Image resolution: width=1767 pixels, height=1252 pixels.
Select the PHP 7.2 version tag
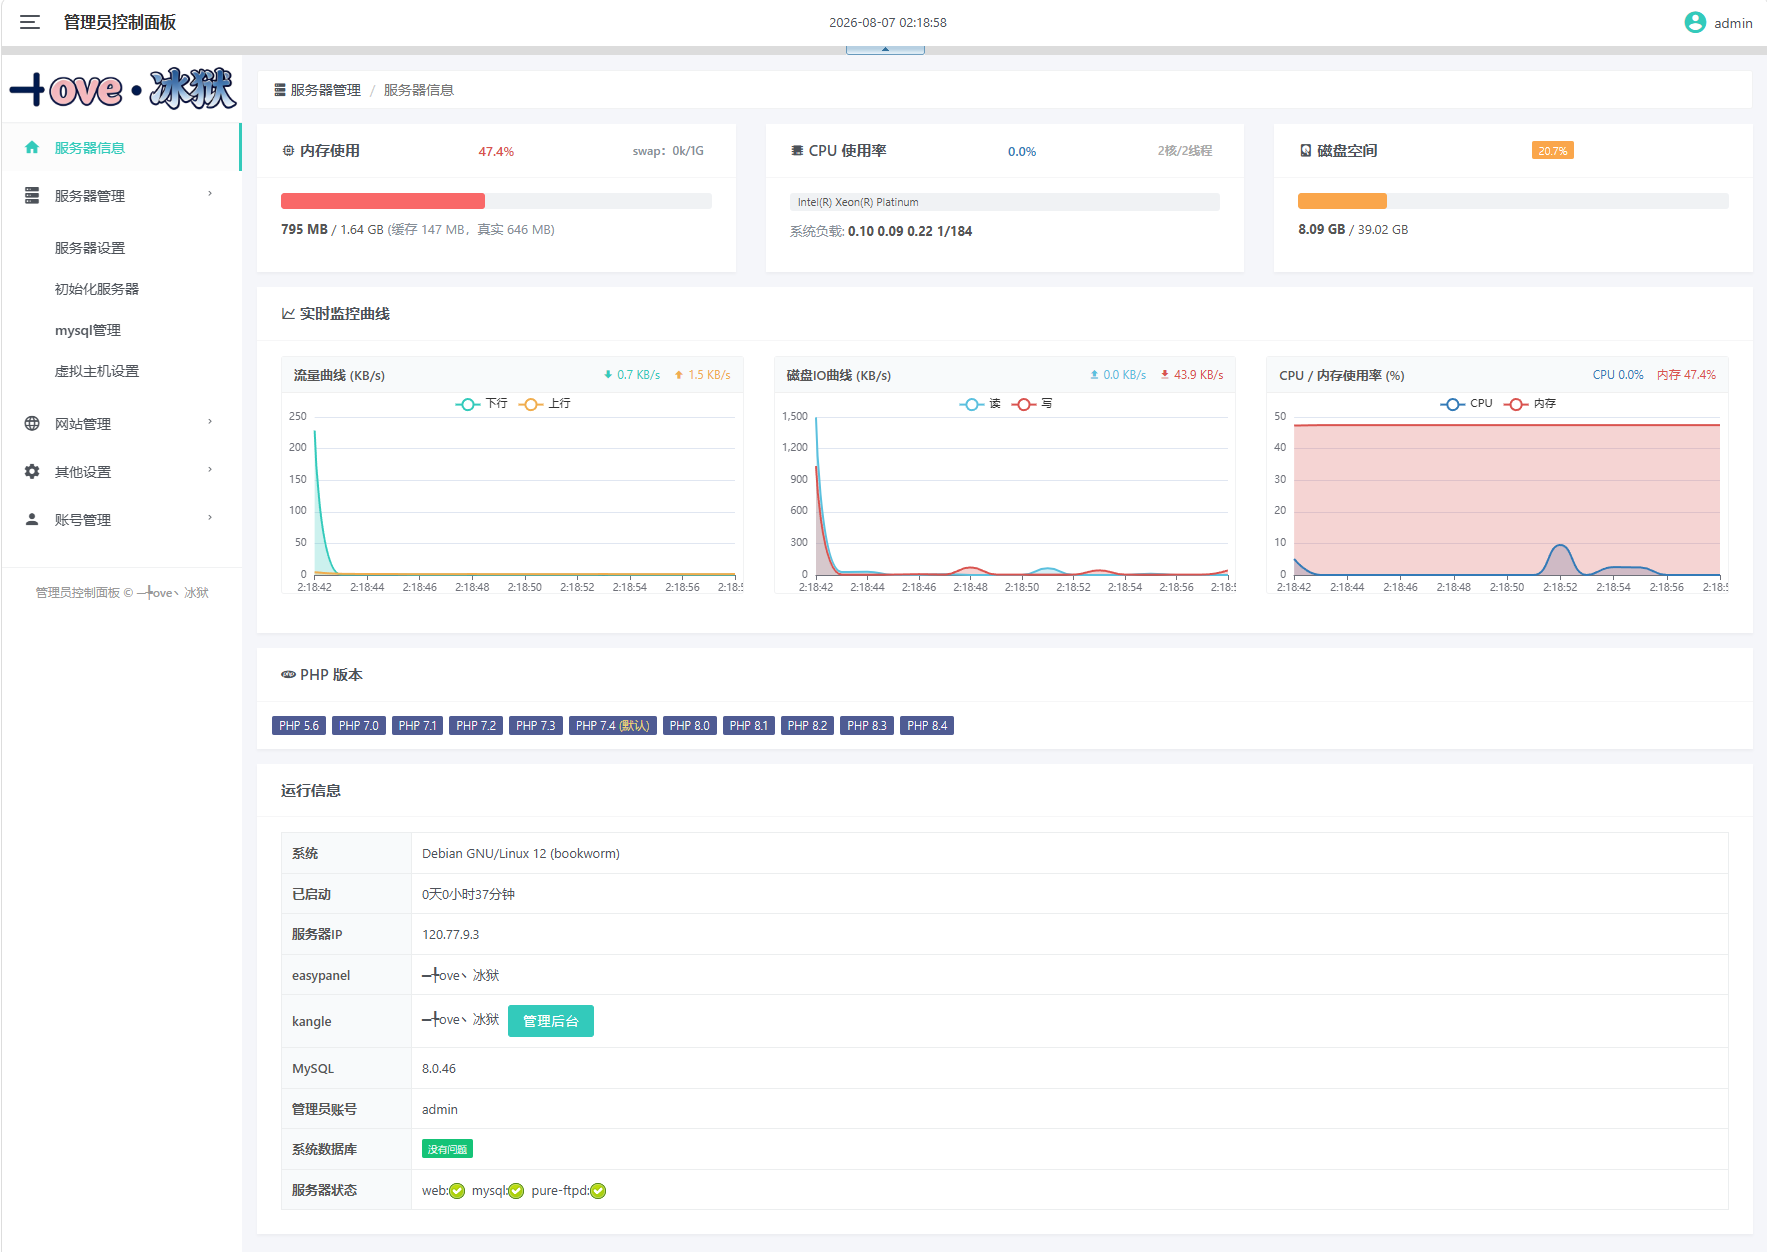(x=476, y=726)
